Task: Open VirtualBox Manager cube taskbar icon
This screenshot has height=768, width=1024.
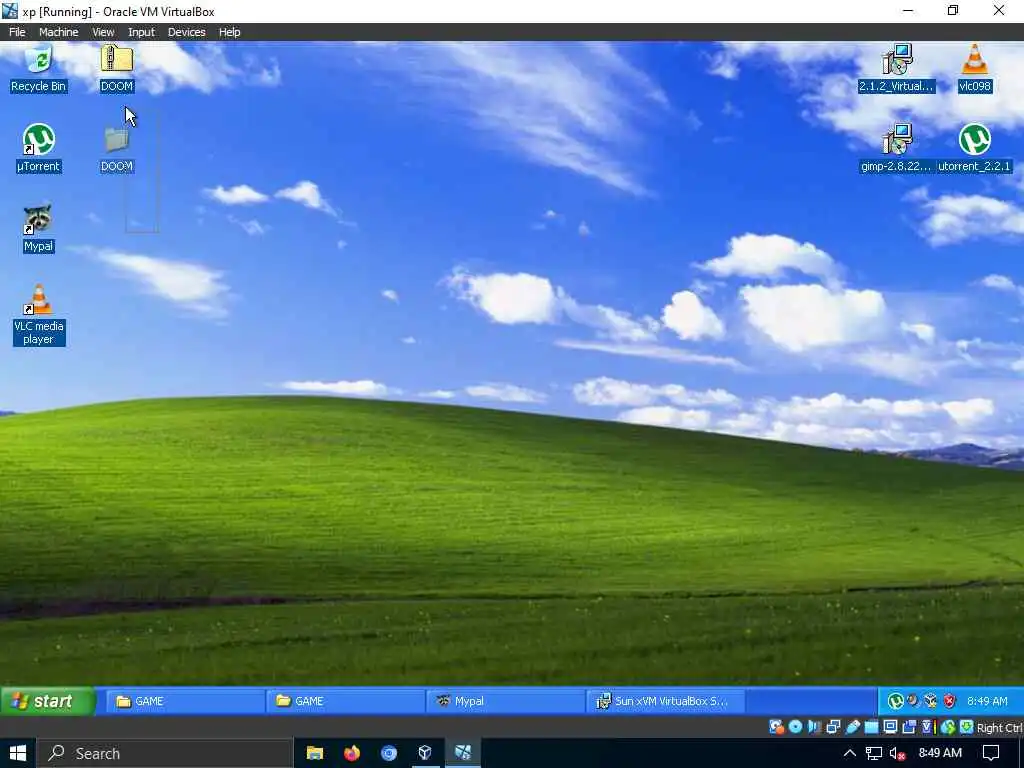Action: point(424,753)
